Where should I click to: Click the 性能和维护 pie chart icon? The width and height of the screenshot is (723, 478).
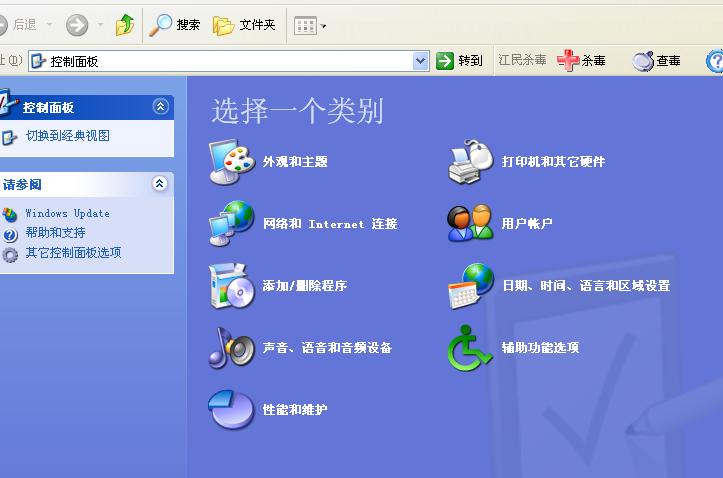[231, 410]
